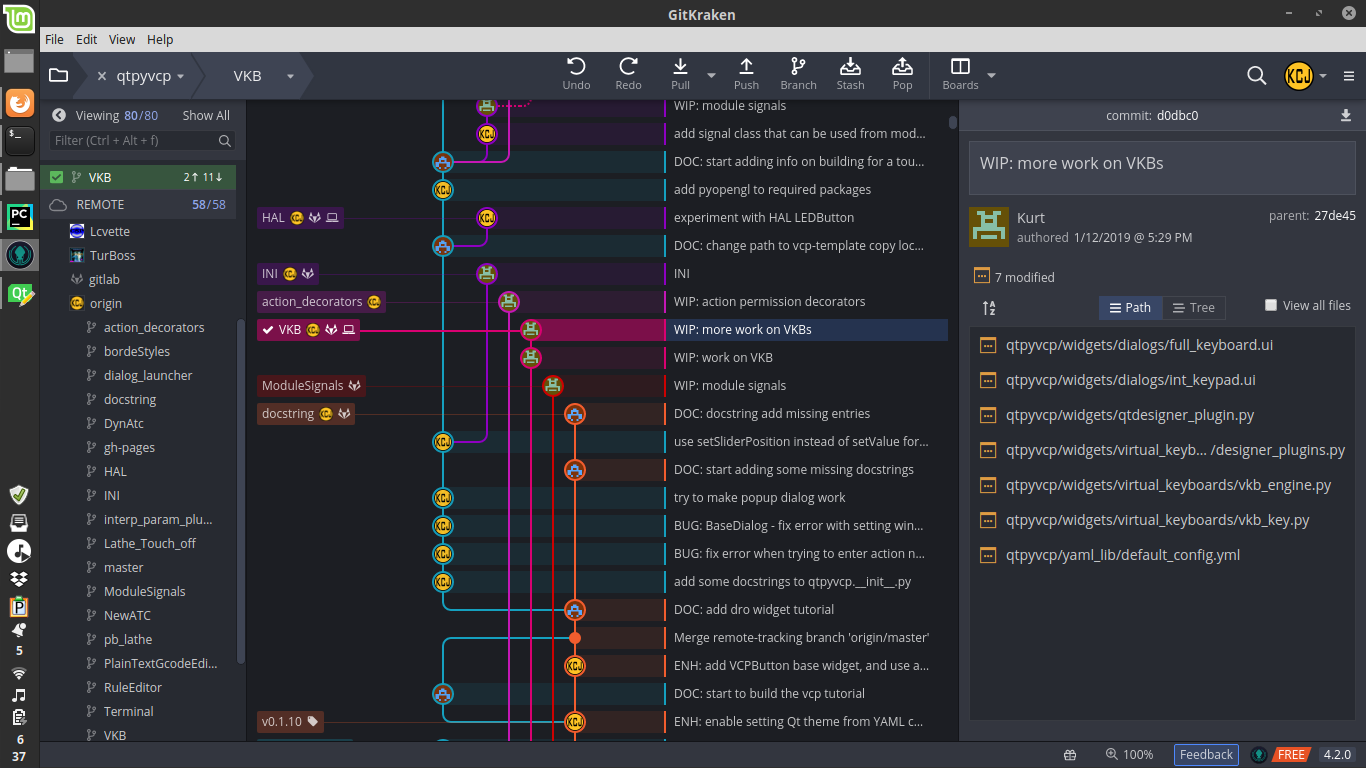1366x768 pixels.
Task: Pop the stash with Pop icon
Action: coord(902,67)
